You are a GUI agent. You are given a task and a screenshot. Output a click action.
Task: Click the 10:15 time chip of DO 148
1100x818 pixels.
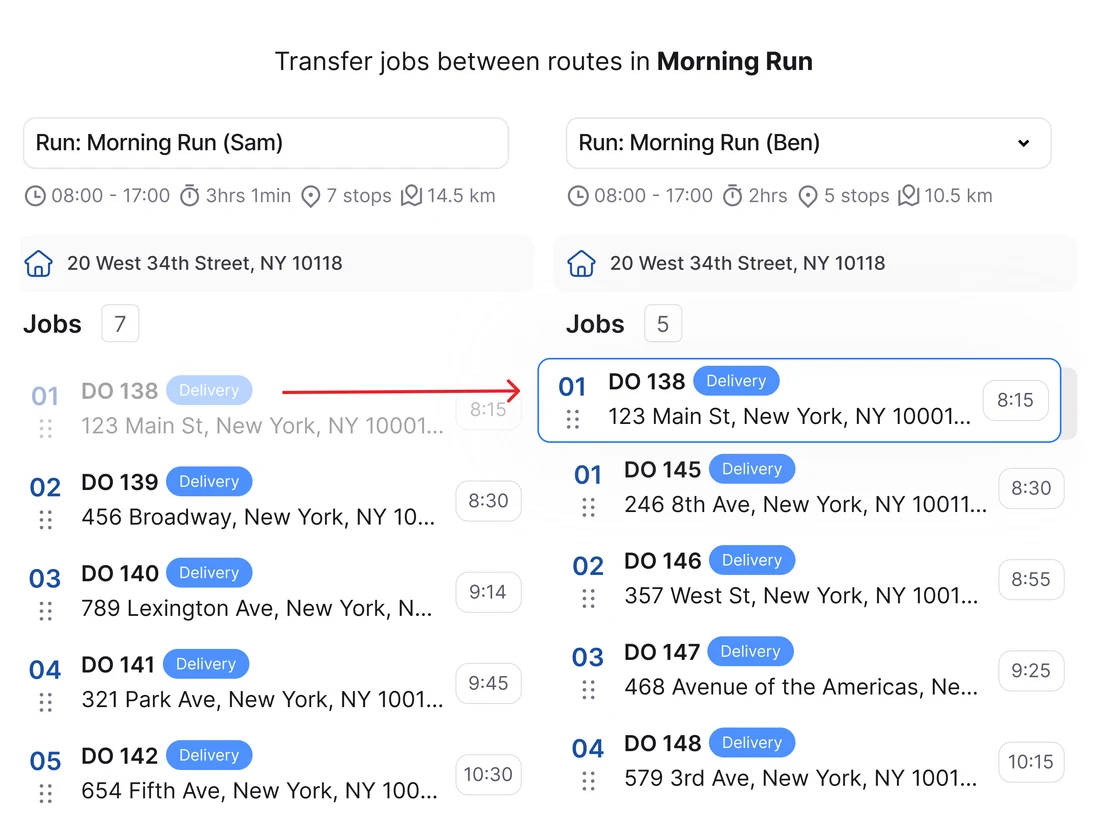[x=1031, y=762]
